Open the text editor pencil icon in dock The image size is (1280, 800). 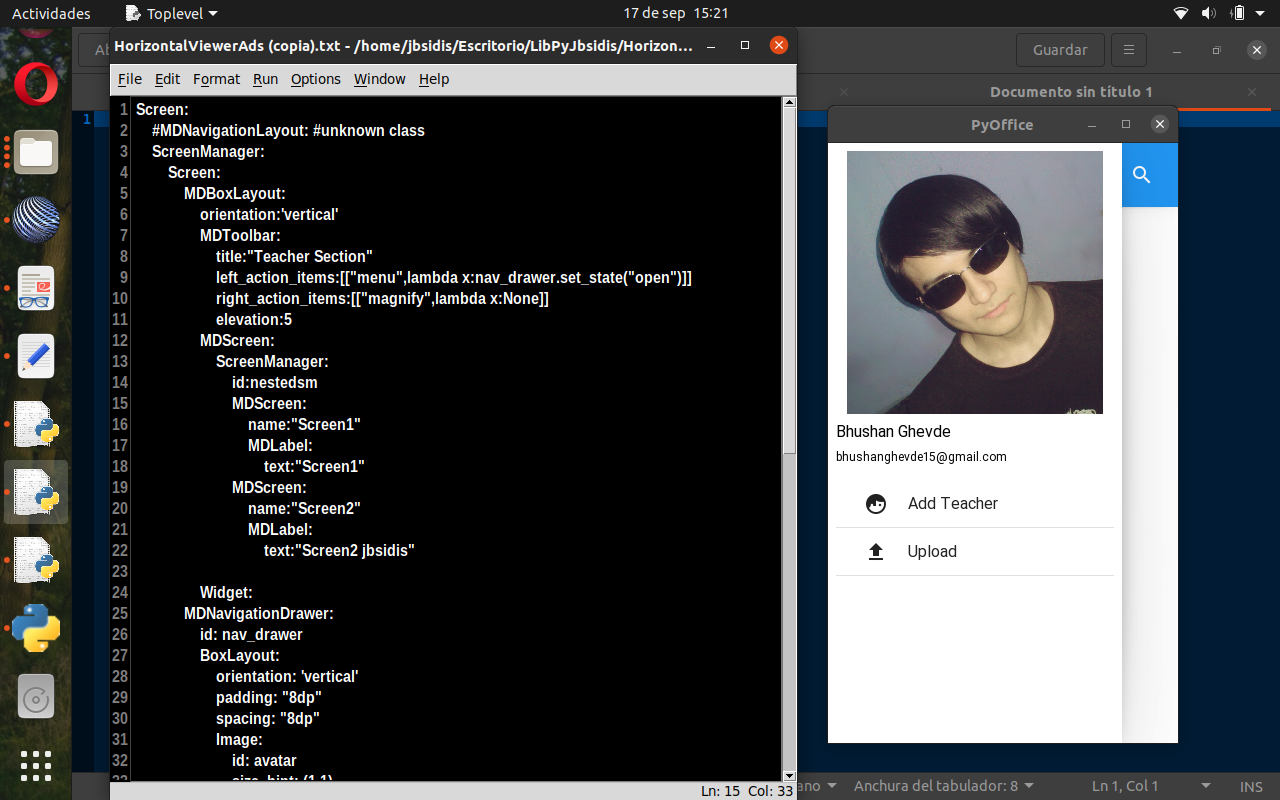click(x=36, y=356)
